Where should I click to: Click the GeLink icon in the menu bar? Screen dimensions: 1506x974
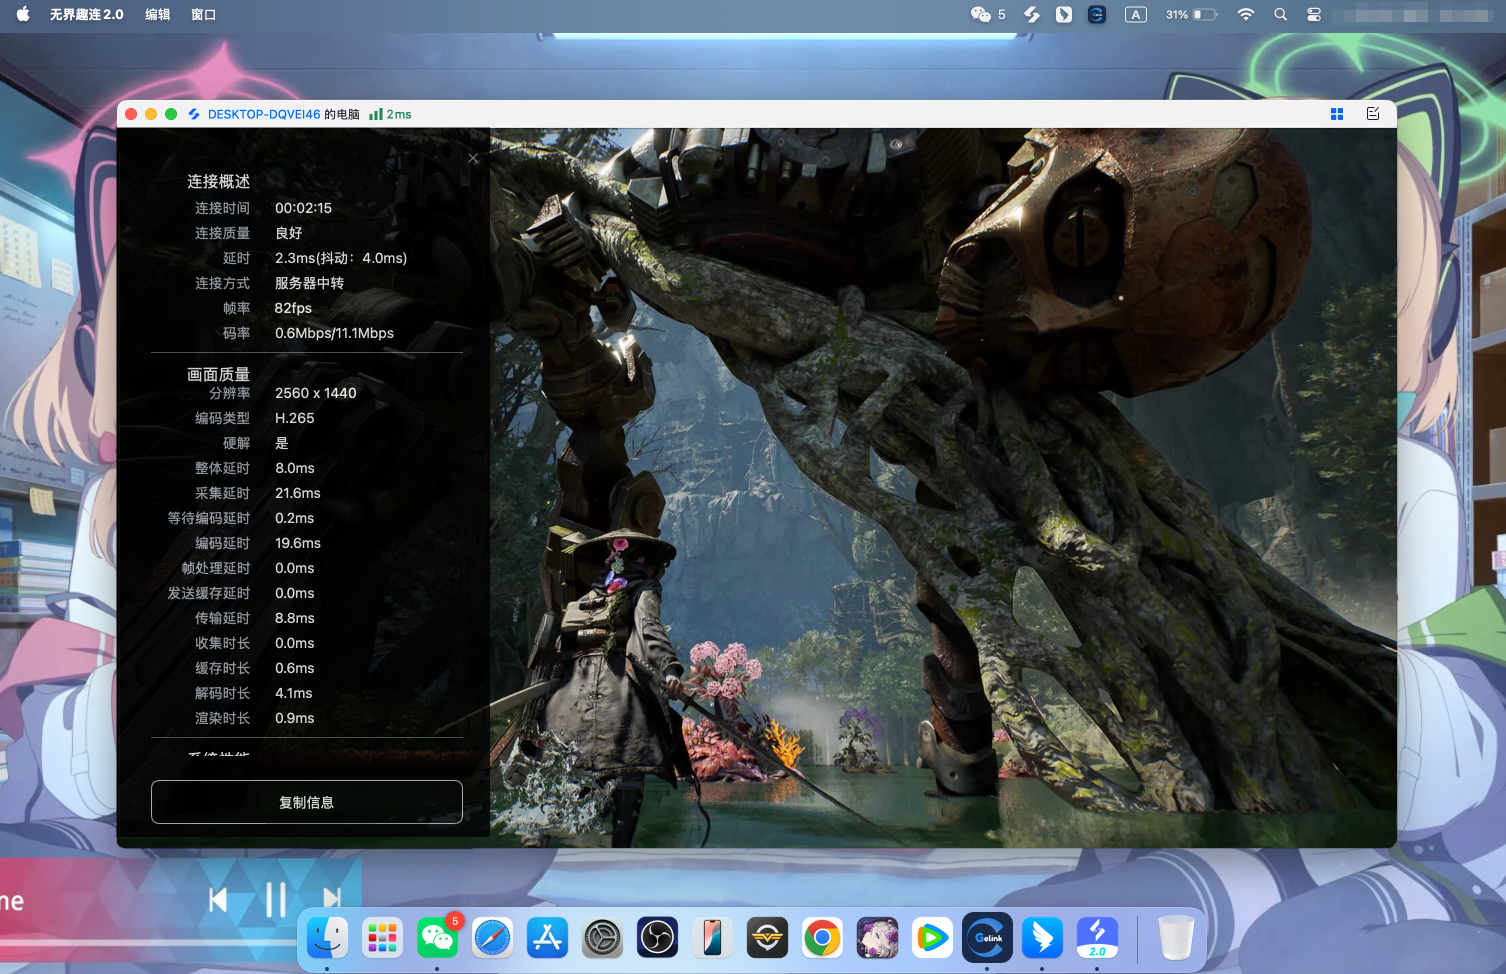coord(1097,14)
